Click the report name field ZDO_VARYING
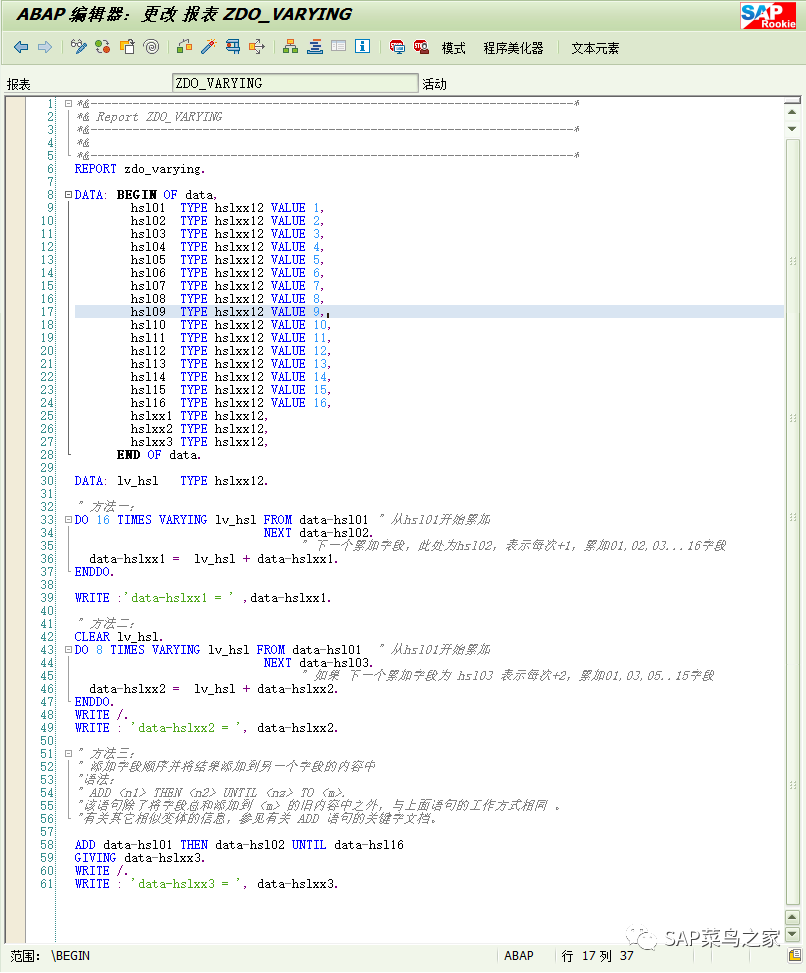This screenshot has width=806, height=973. tap(295, 83)
